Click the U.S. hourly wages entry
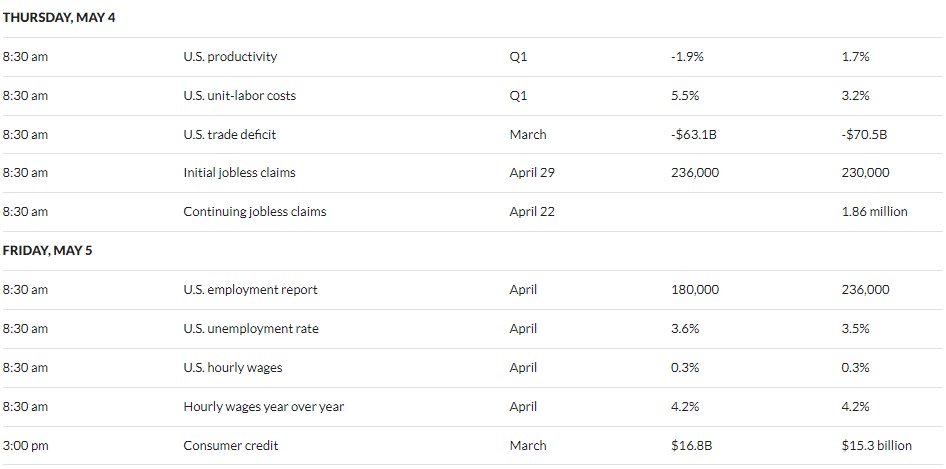Screen dimensions: 946x469 (x=232, y=368)
